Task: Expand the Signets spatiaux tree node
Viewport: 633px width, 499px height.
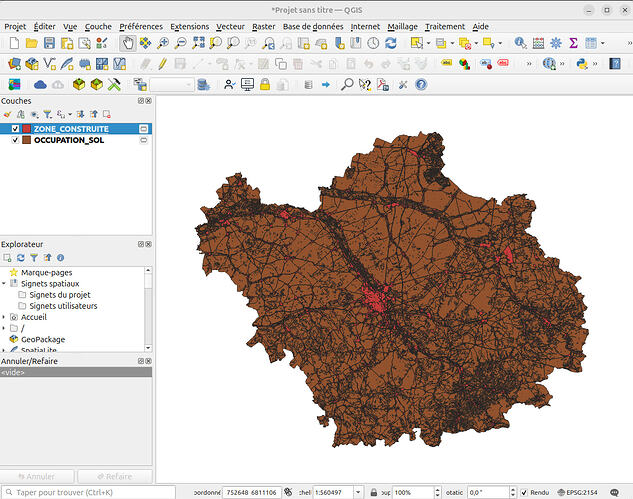Action: pyautogui.click(x=4, y=283)
